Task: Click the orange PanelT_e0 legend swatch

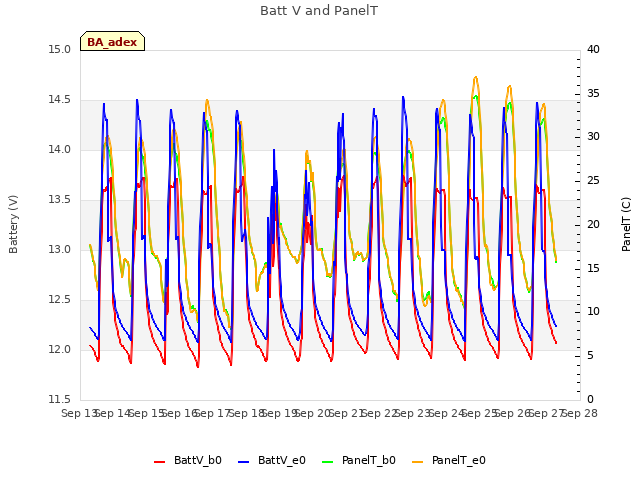Action: (418, 462)
